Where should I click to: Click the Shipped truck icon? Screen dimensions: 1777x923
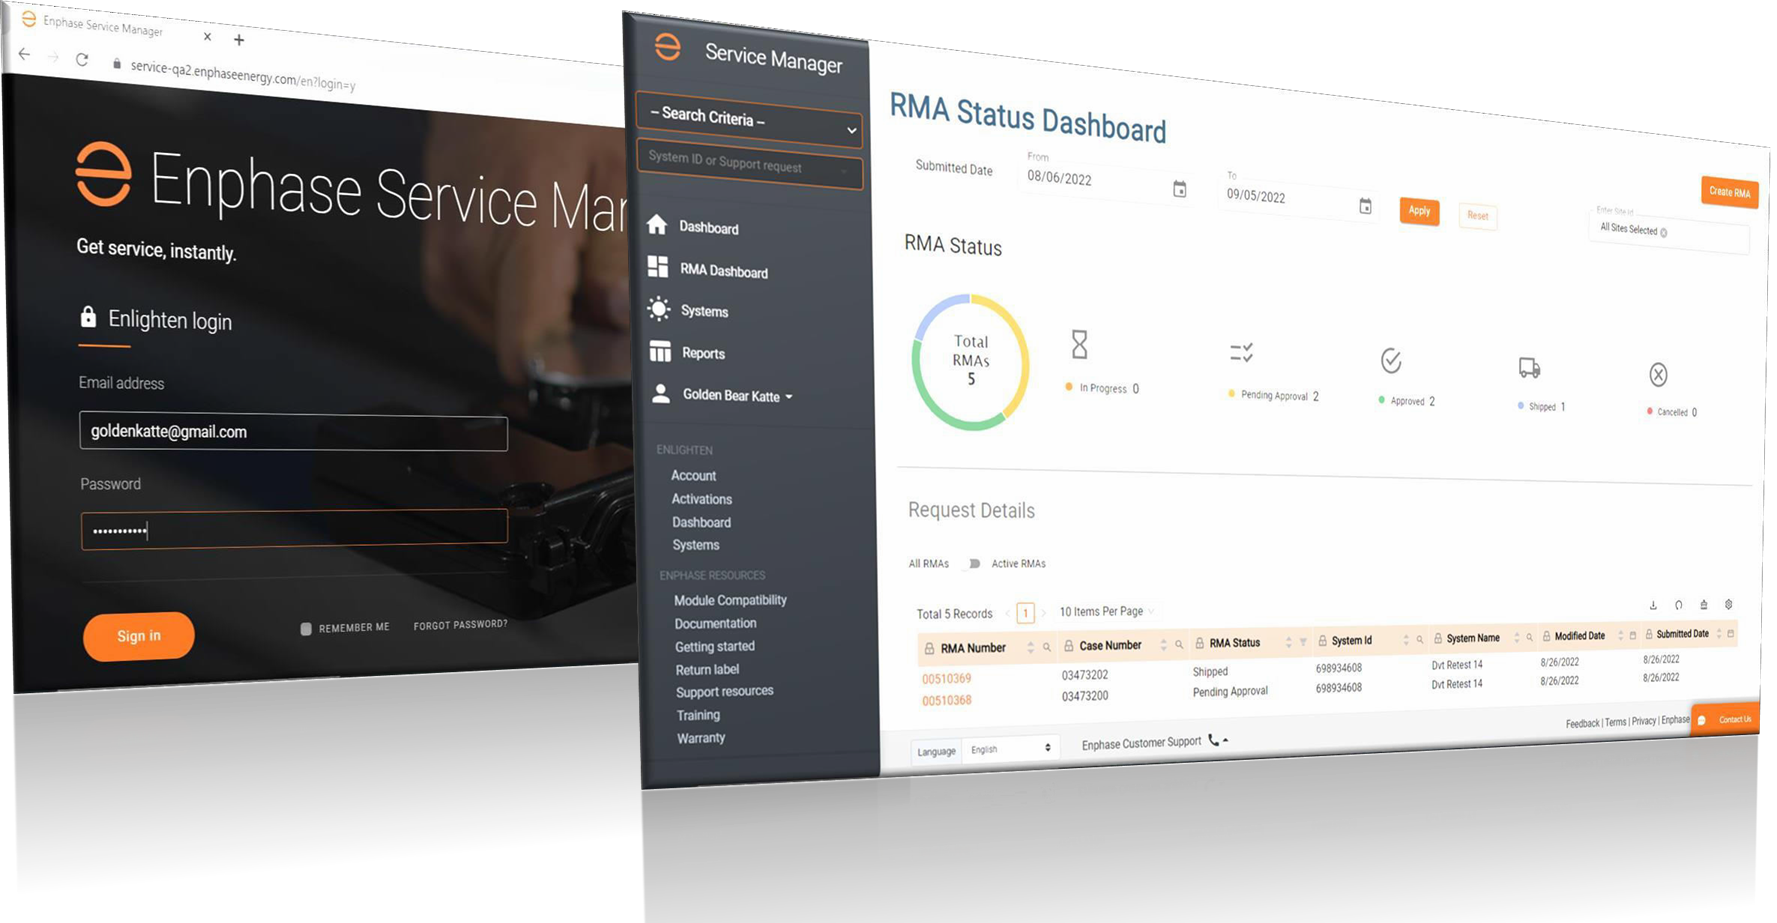point(1529,368)
